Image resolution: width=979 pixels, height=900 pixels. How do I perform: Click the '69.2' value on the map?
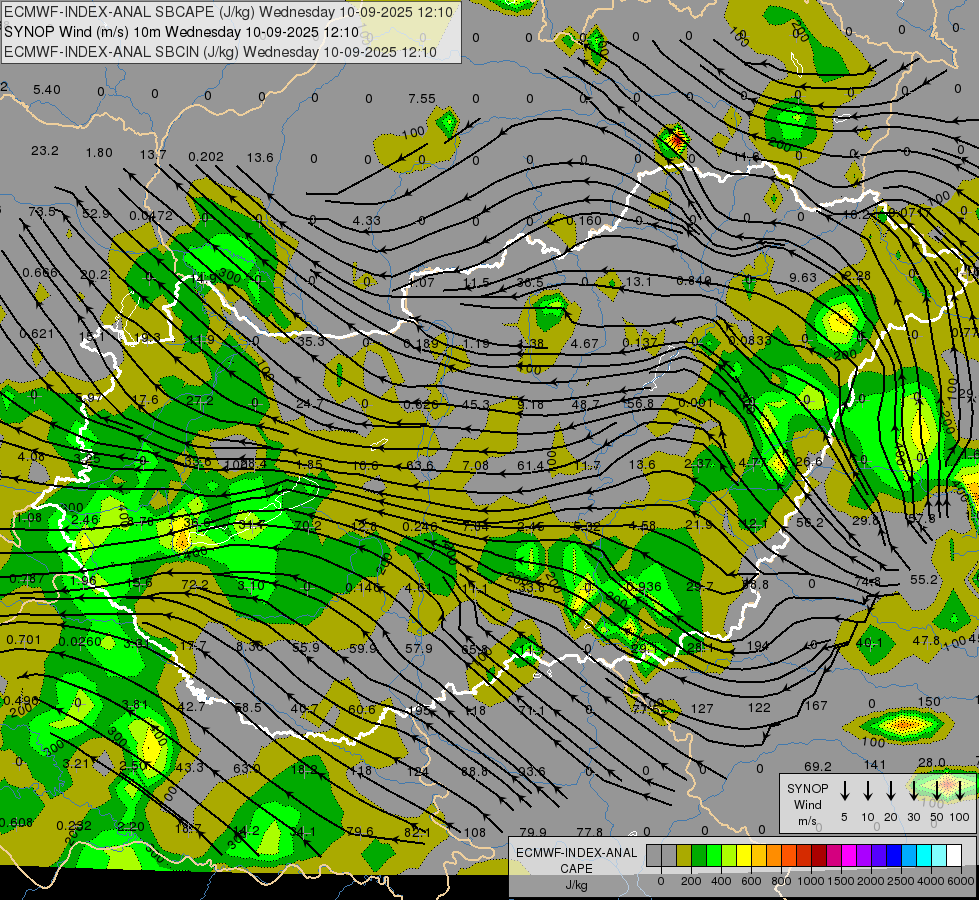tap(818, 766)
